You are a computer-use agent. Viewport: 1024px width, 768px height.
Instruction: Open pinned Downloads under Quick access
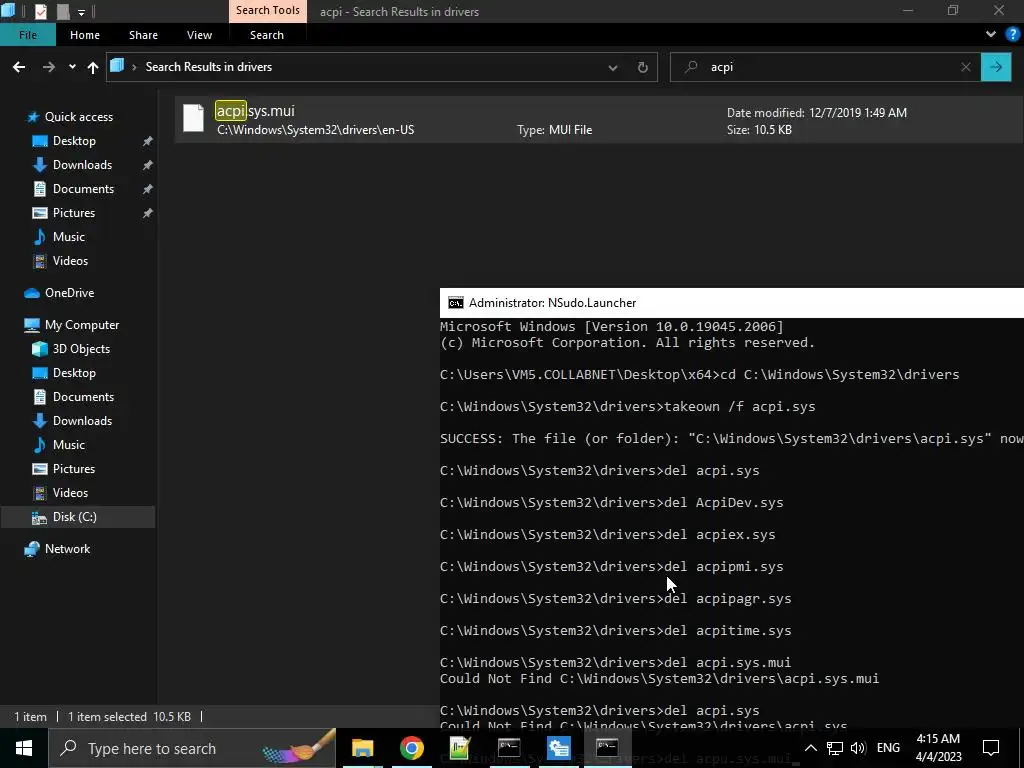(x=82, y=165)
